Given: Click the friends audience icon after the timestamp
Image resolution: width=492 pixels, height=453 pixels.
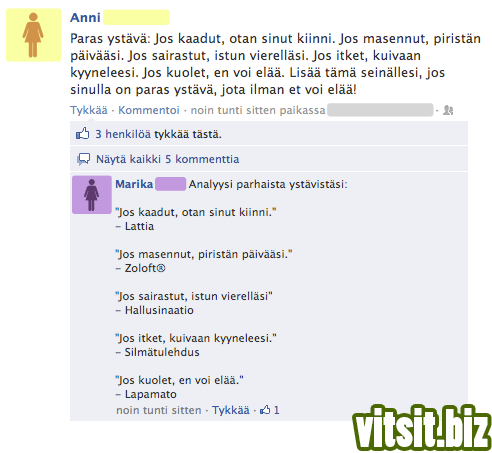Looking at the screenshot, I should [448, 110].
